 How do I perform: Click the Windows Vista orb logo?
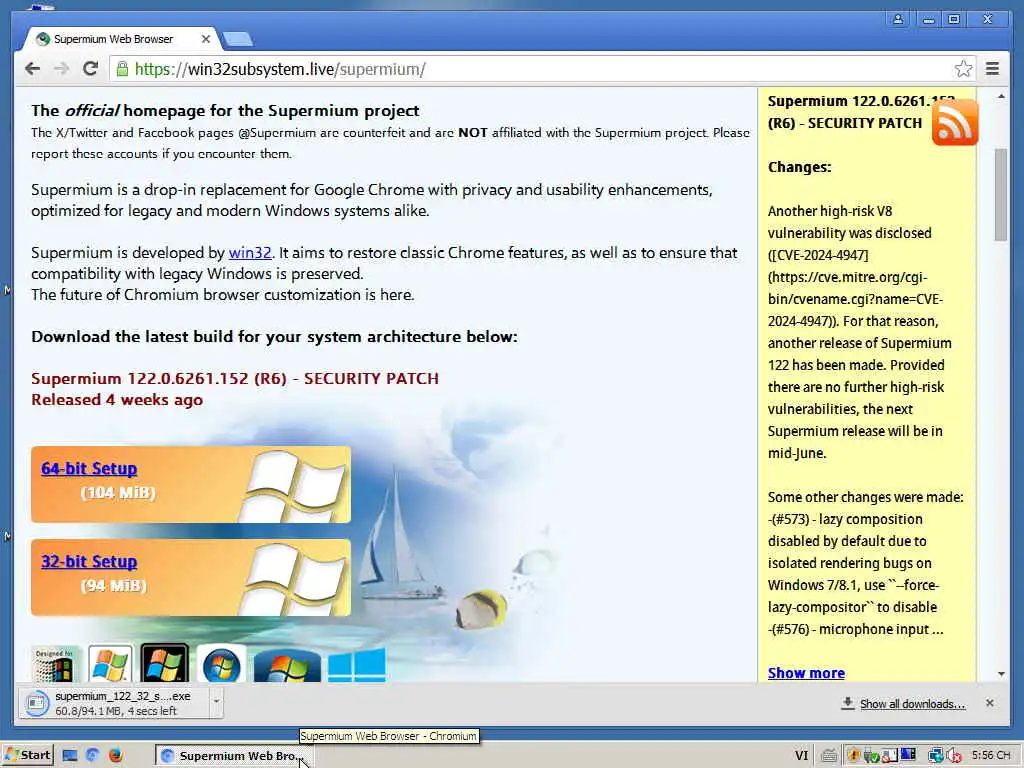[221, 665]
